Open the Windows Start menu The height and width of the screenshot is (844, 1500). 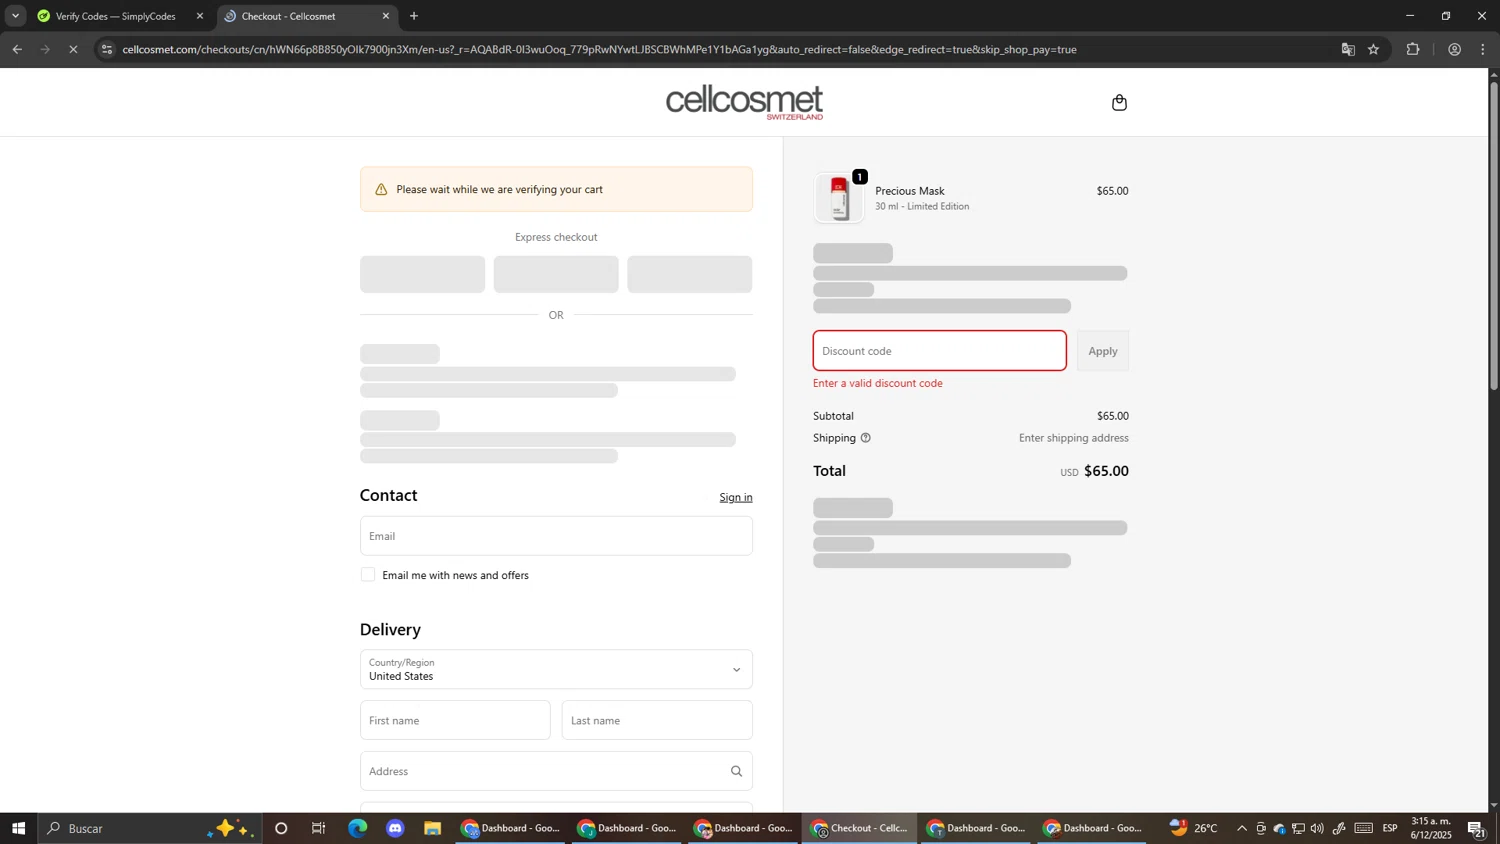point(18,828)
